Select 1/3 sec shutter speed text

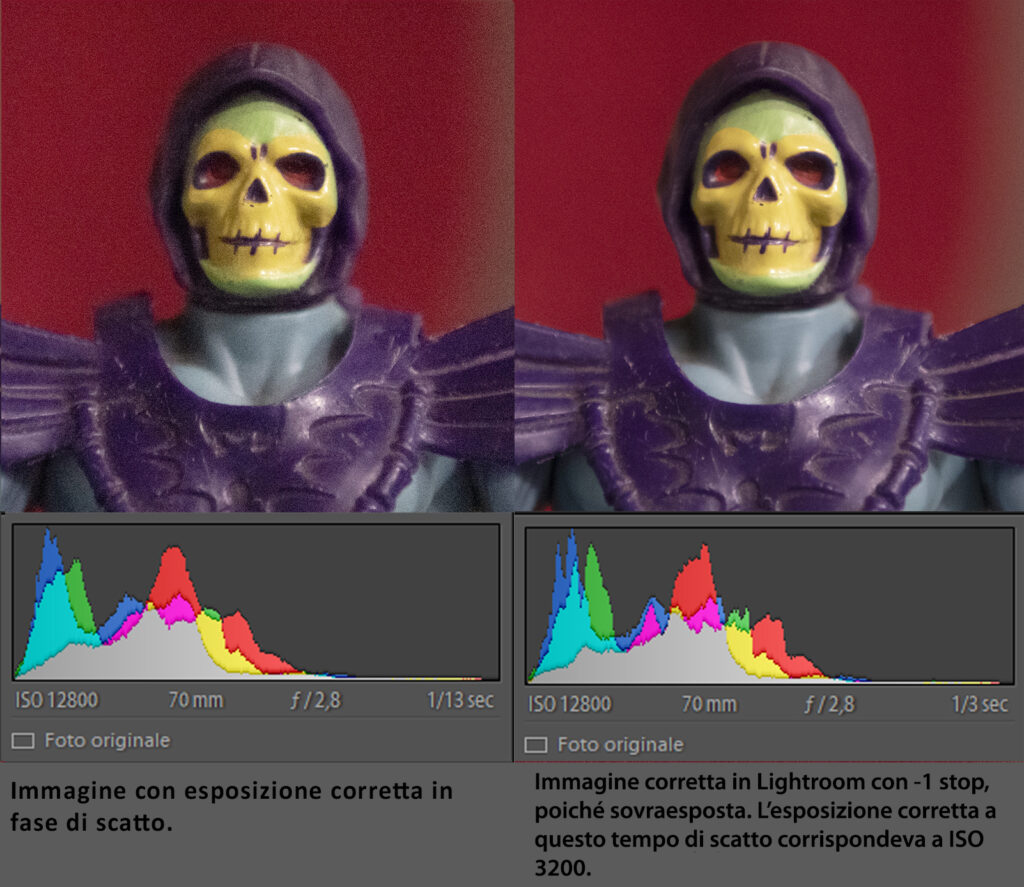(980, 704)
